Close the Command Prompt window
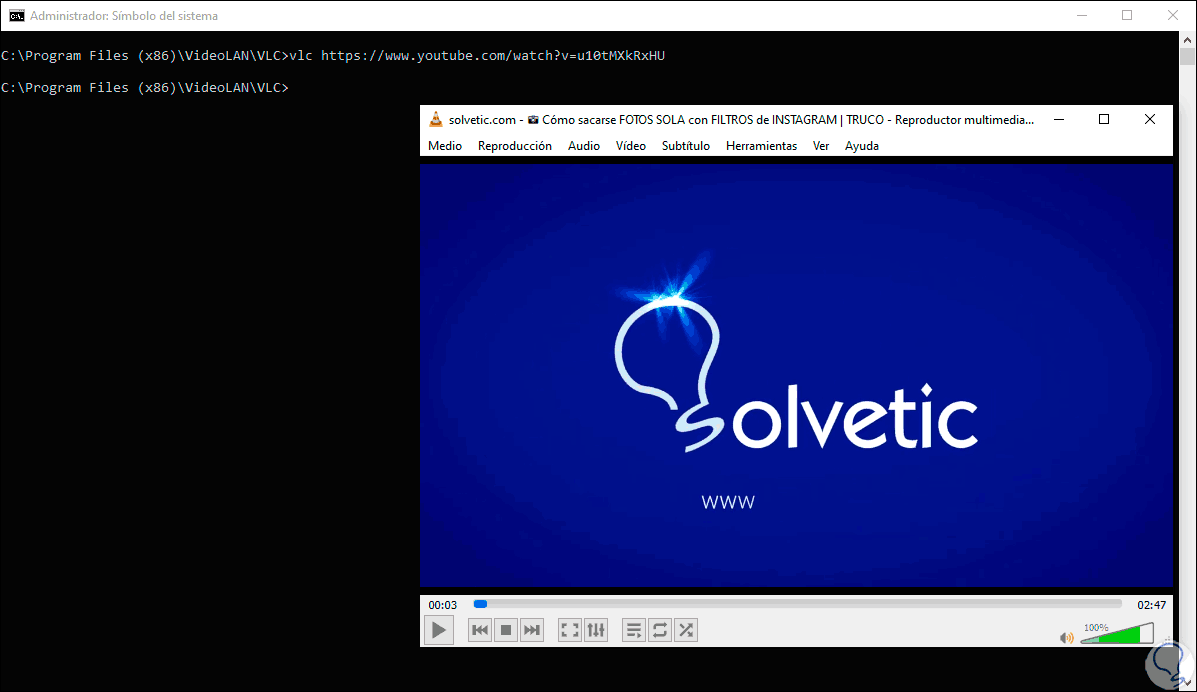Viewport: 1197px width, 692px height. click(x=1173, y=15)
